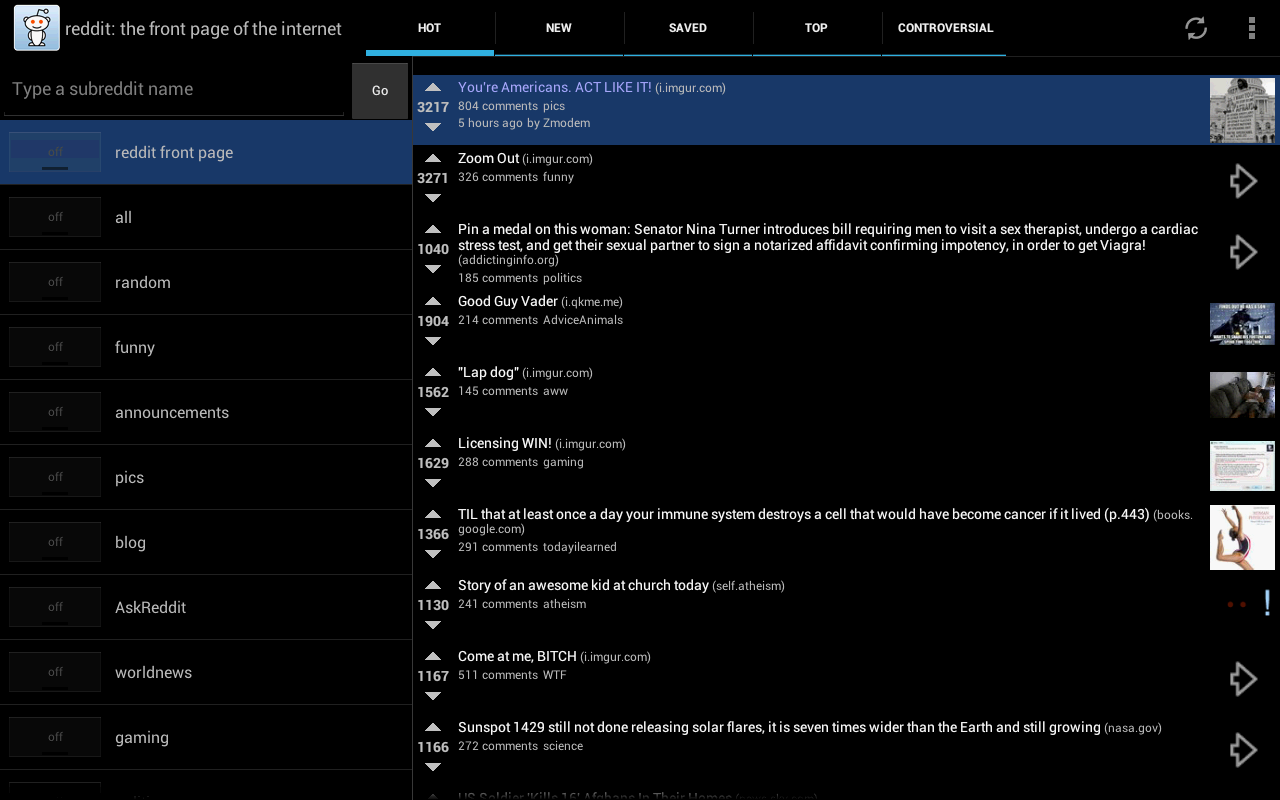1280x800 pixels.
Task: Click the refresh icon in top bar
Action: point(1196,28)
